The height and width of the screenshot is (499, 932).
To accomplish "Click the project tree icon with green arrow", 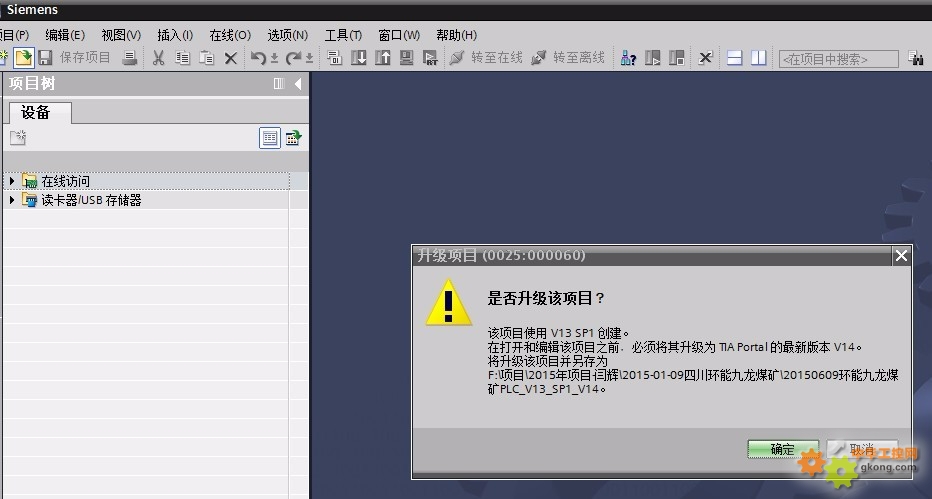I will (x=294, y=138).
